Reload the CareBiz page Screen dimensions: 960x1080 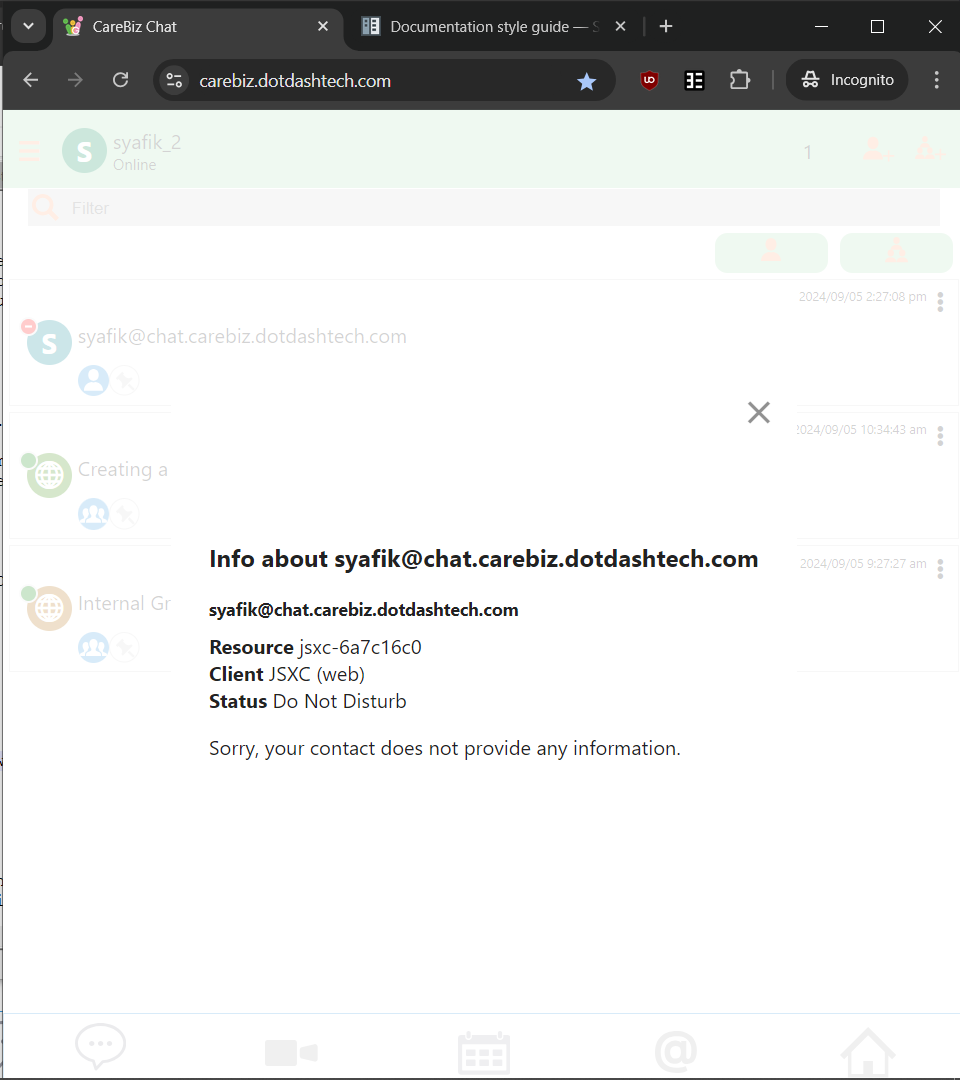(120, 80)
